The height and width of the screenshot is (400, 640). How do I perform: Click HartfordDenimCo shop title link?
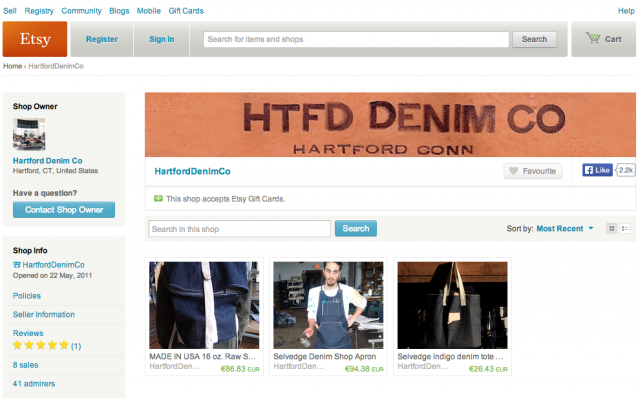click(x=192, y=171)
